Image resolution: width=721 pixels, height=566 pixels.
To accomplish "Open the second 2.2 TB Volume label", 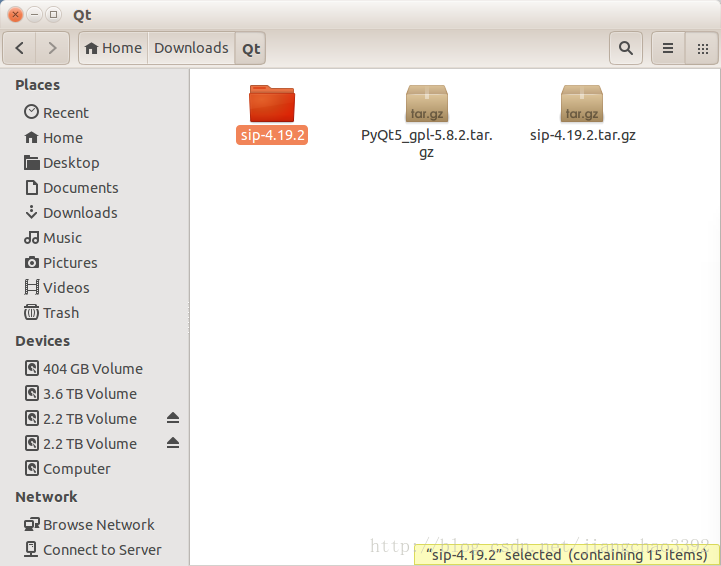I will [90, 444].
